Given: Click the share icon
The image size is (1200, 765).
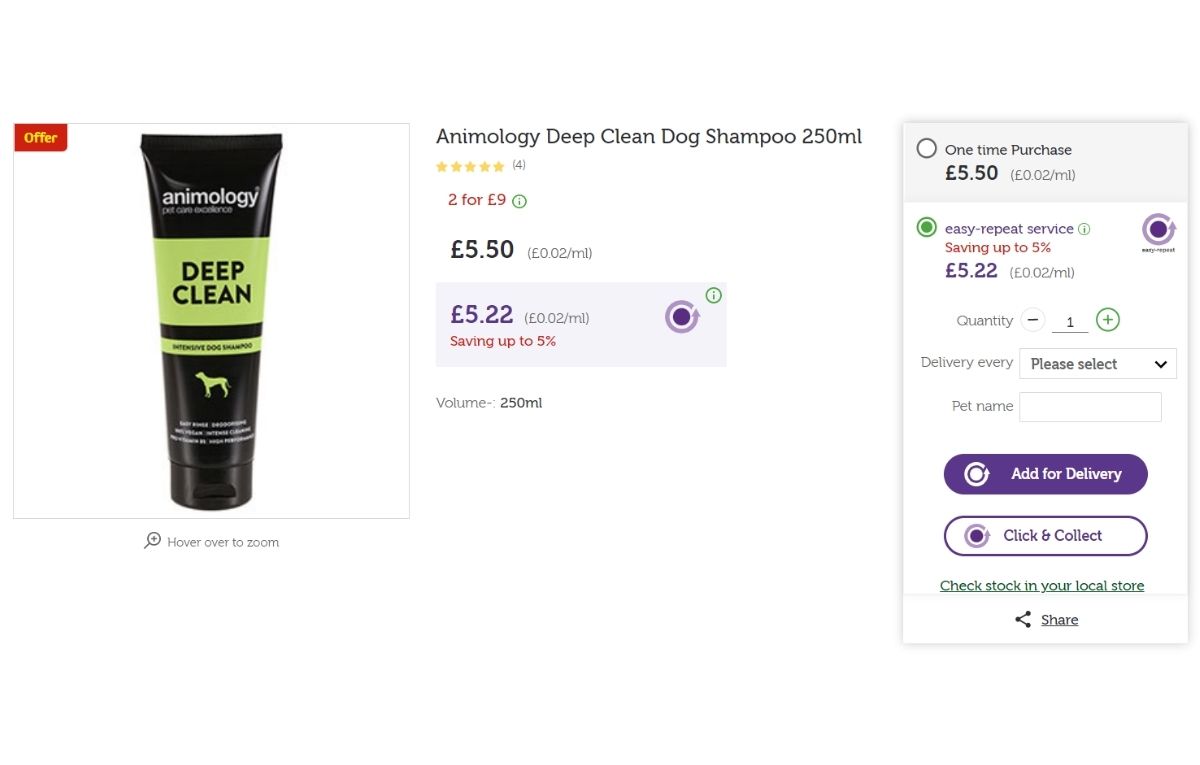Looking at the screenshot, I should pyautogui.click(x=1023, y=620).
